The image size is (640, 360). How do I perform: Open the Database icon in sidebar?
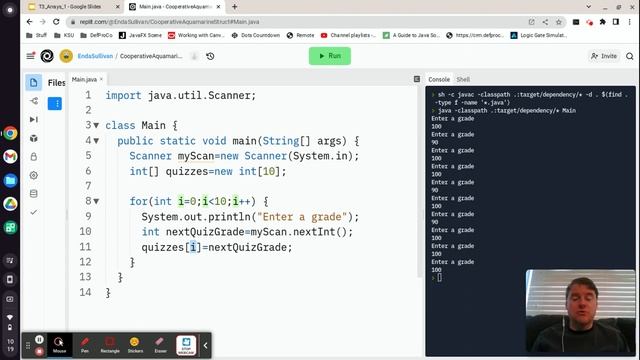tap(34, 193)
